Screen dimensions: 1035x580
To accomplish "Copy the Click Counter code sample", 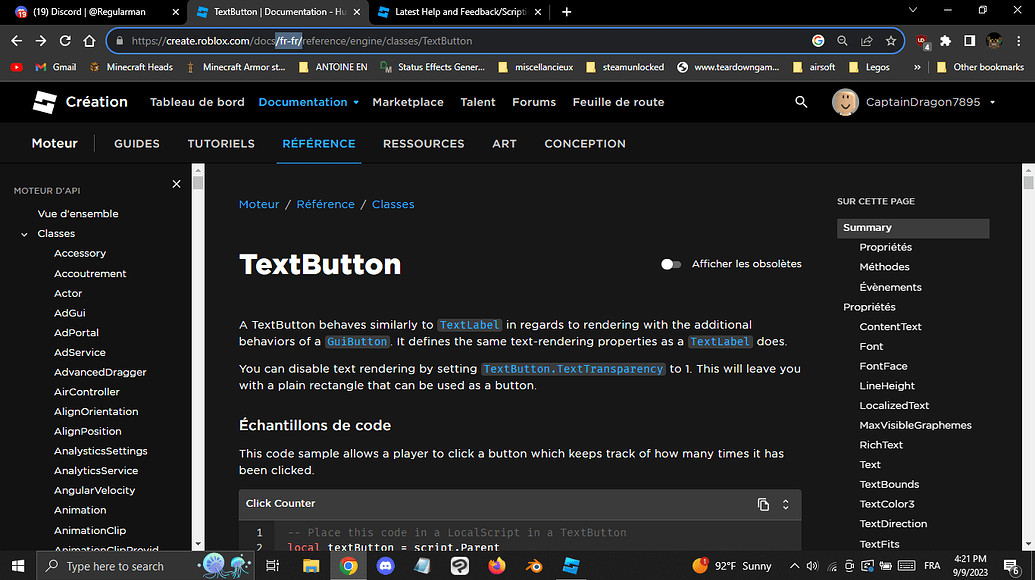I will click(762, 504).
